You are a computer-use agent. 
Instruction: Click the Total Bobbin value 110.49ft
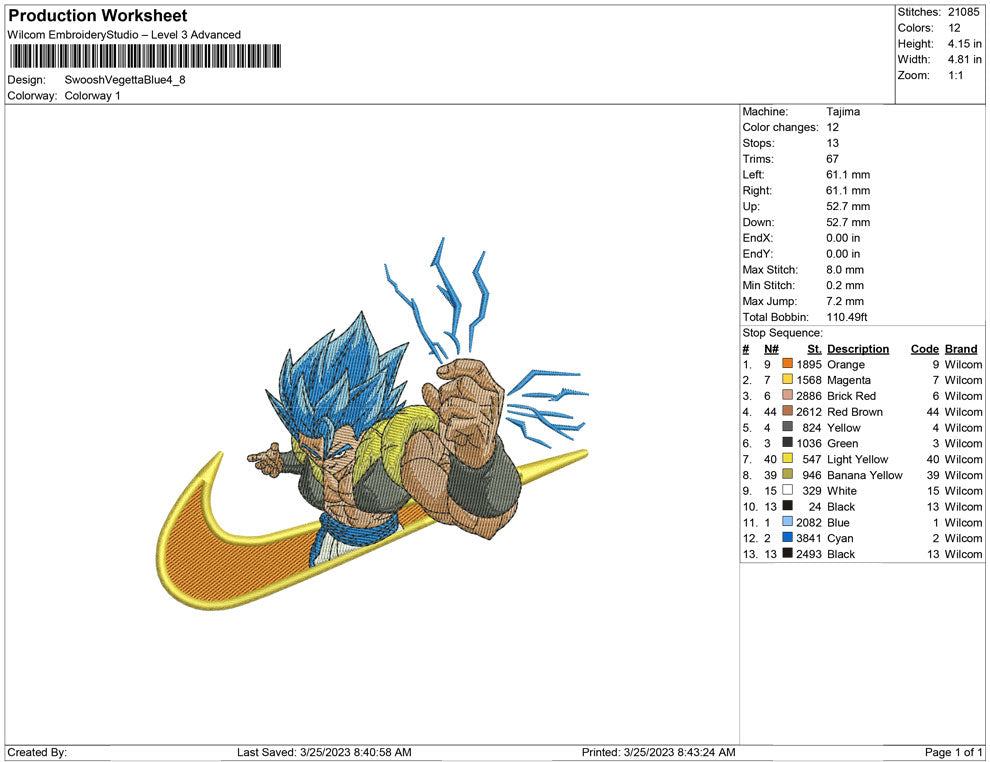847,317
